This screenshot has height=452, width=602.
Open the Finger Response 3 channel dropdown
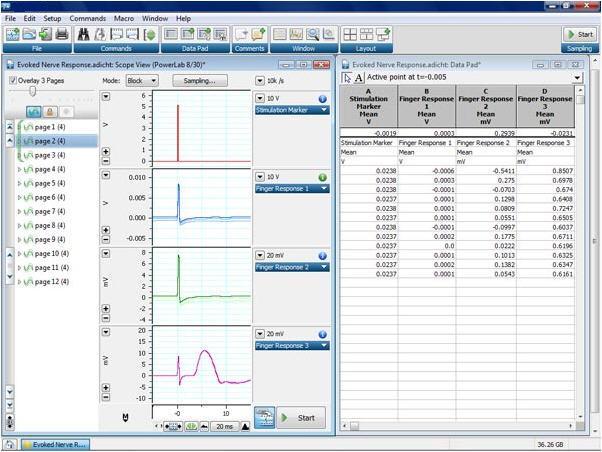click(292, 346)
